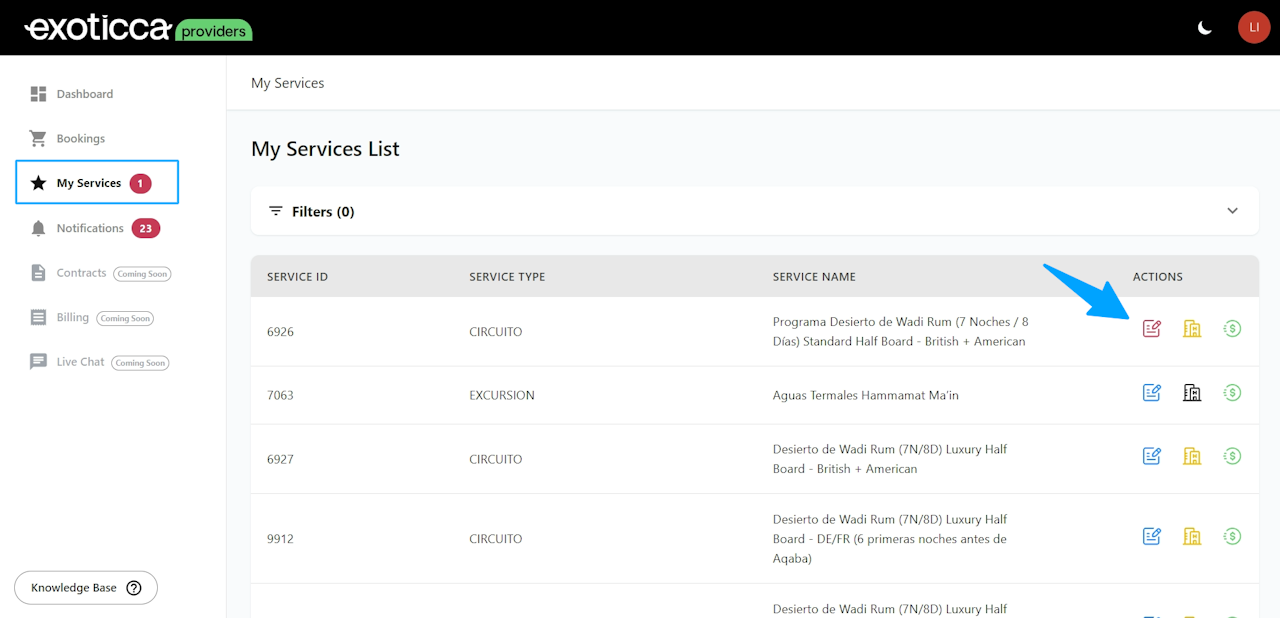1280x618 pixels.
Task: Click Programa Desierto de Wadi Rum Standard name
Action: click(900, 331)
